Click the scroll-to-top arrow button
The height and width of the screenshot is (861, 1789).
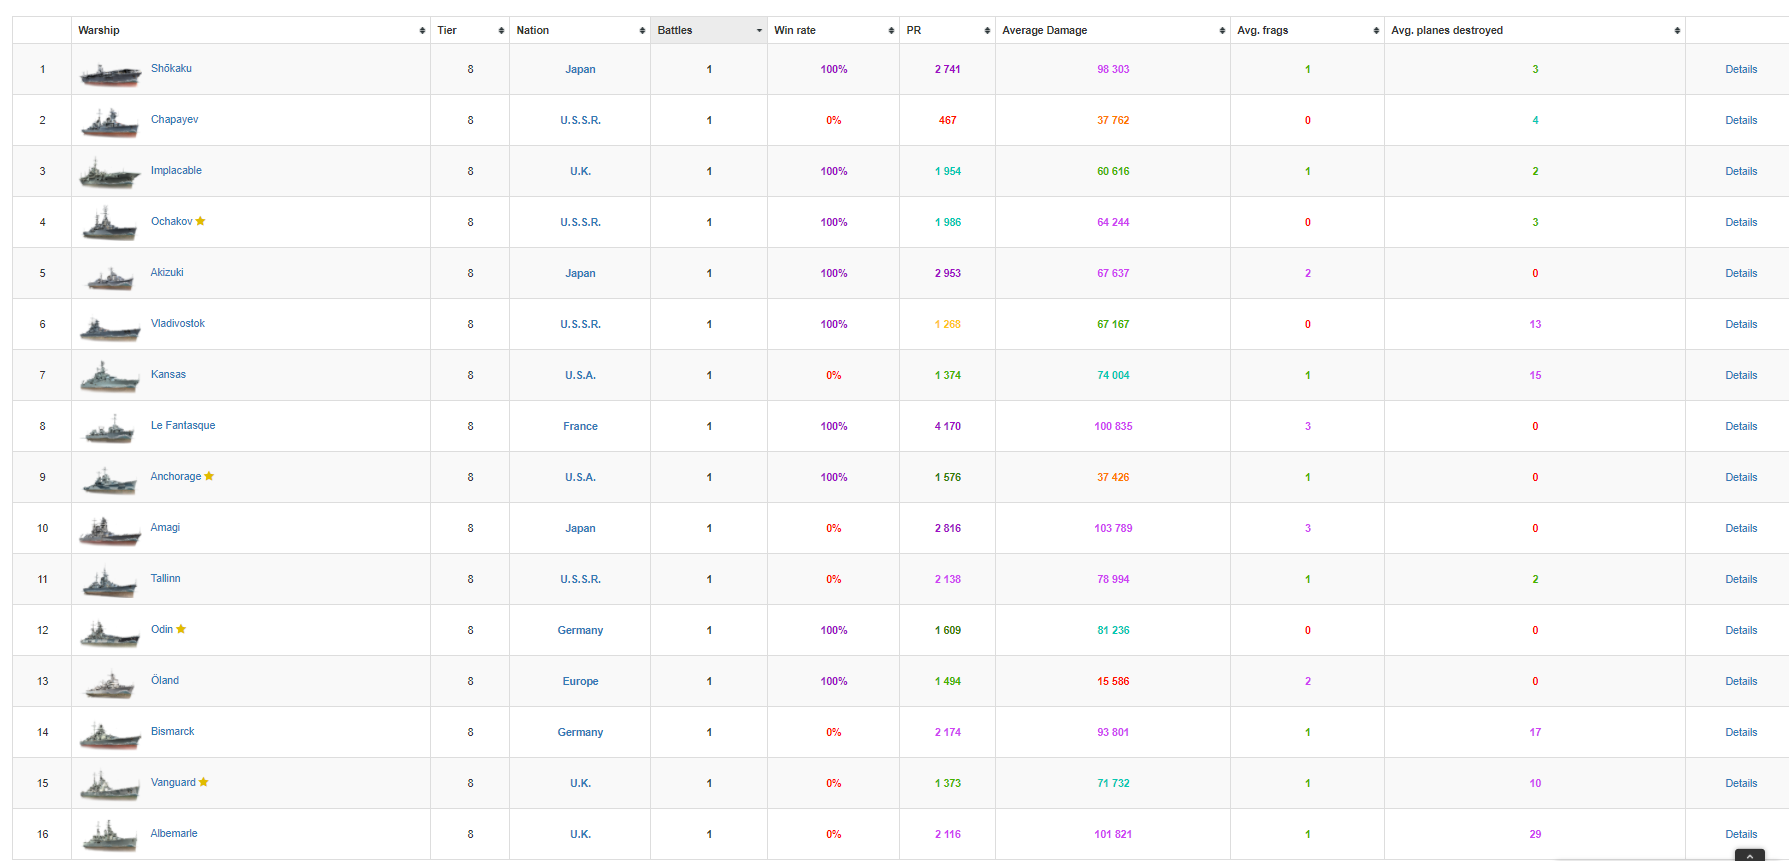1749,855
